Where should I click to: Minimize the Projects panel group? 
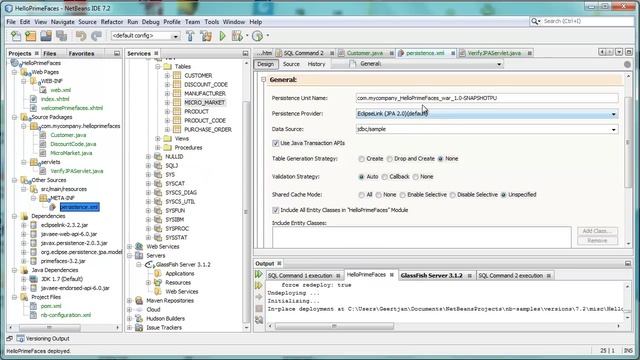(117, 53)
